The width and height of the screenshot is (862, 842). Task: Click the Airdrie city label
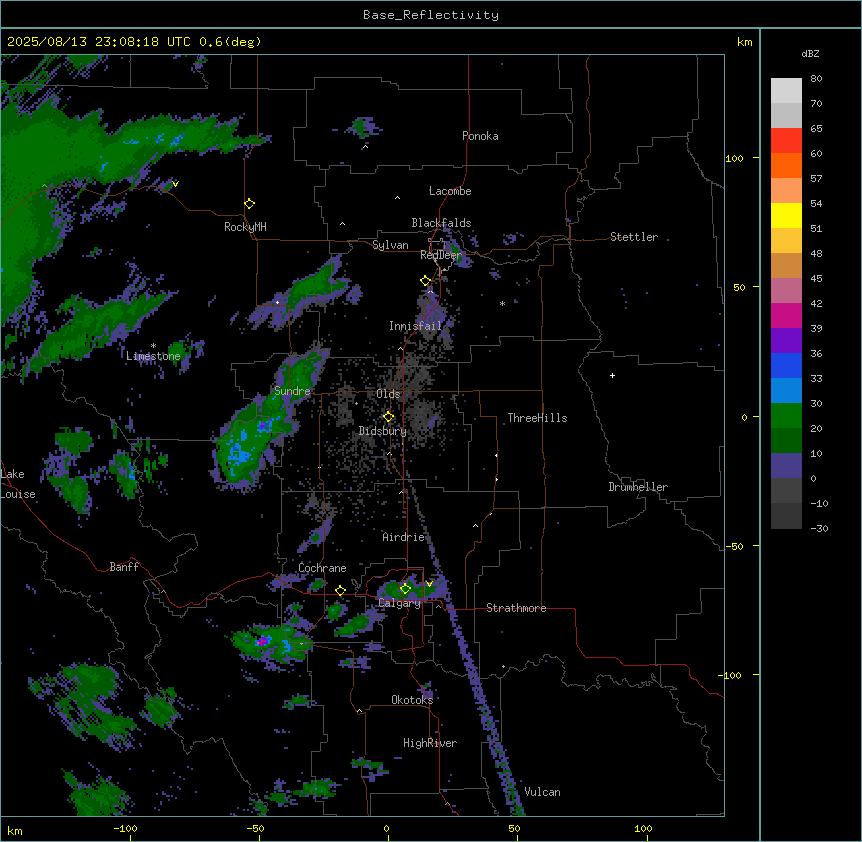click(x=403, y=537)
